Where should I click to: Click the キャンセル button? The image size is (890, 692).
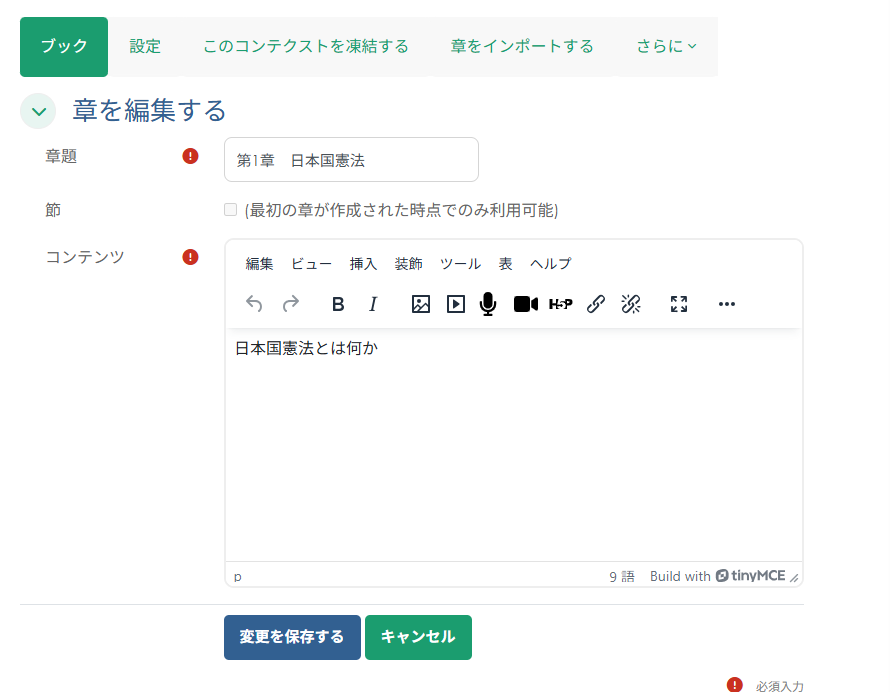tap(418, 637)
